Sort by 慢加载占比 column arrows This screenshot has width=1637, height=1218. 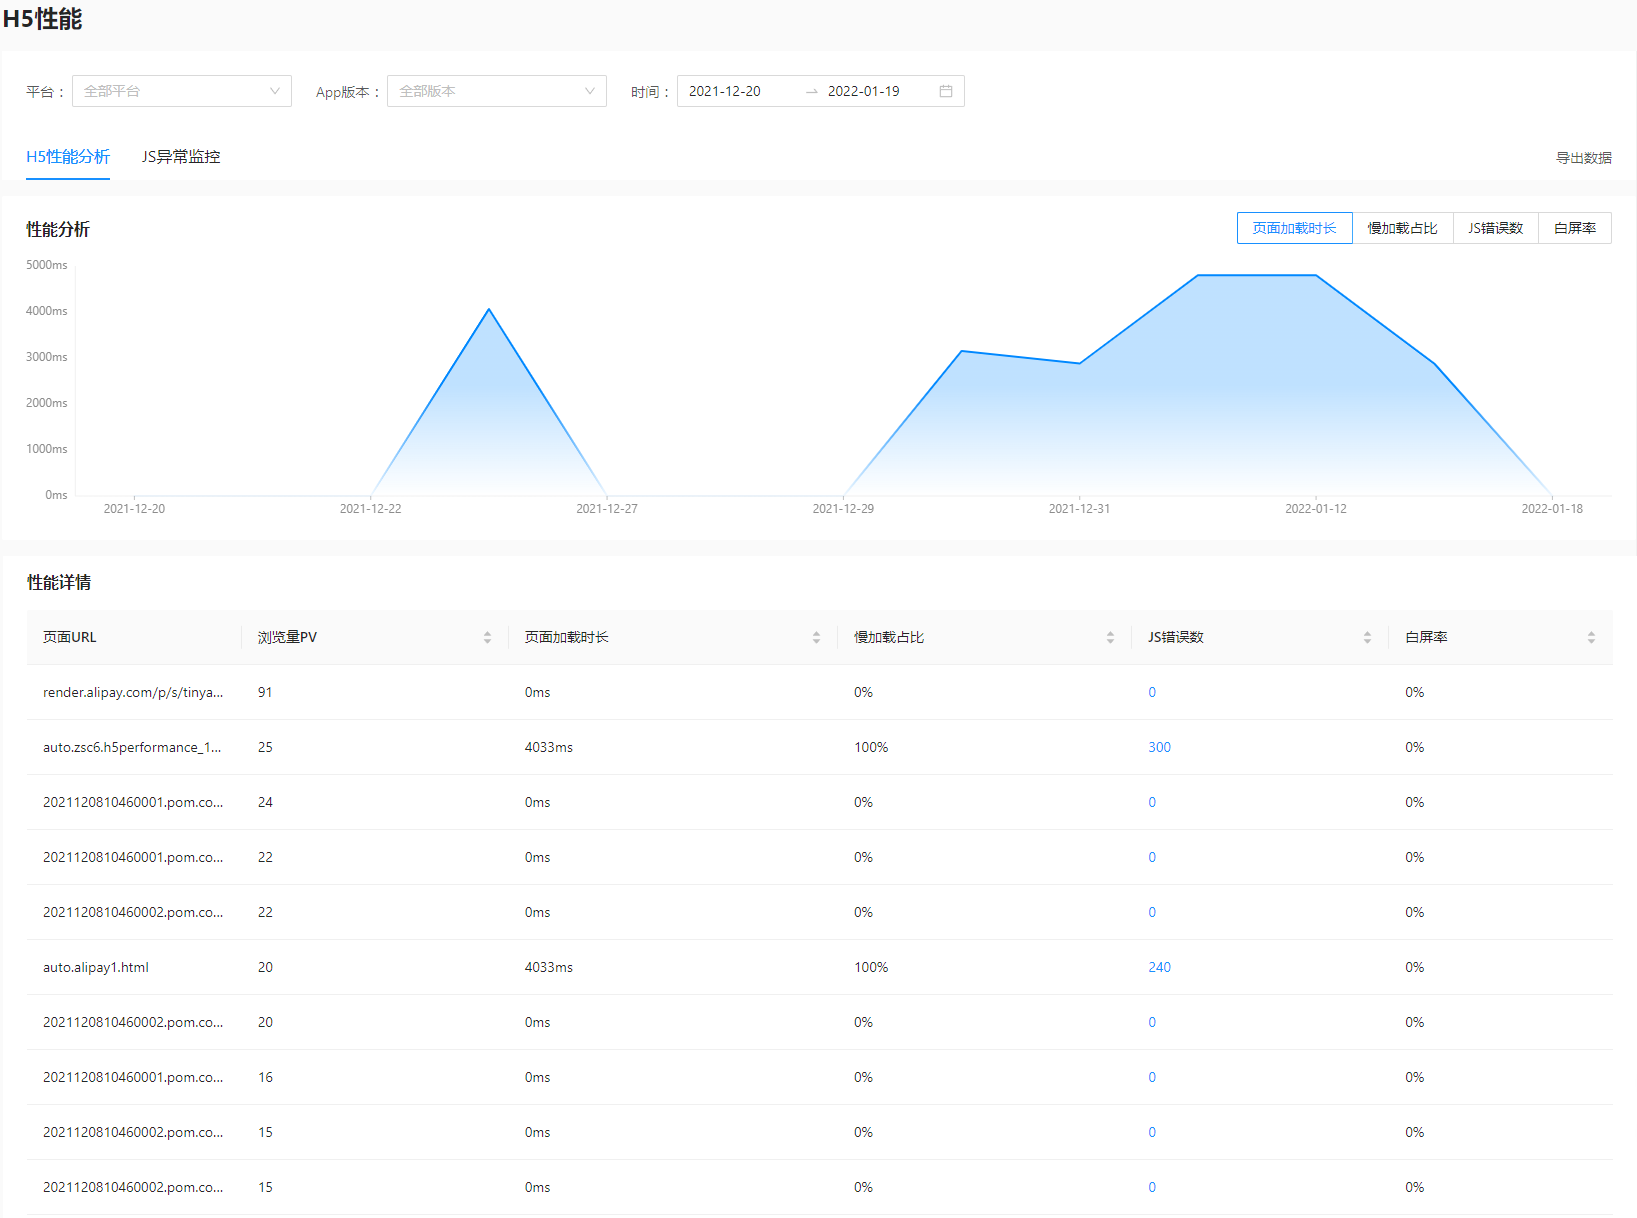[x=1110, y=637]
